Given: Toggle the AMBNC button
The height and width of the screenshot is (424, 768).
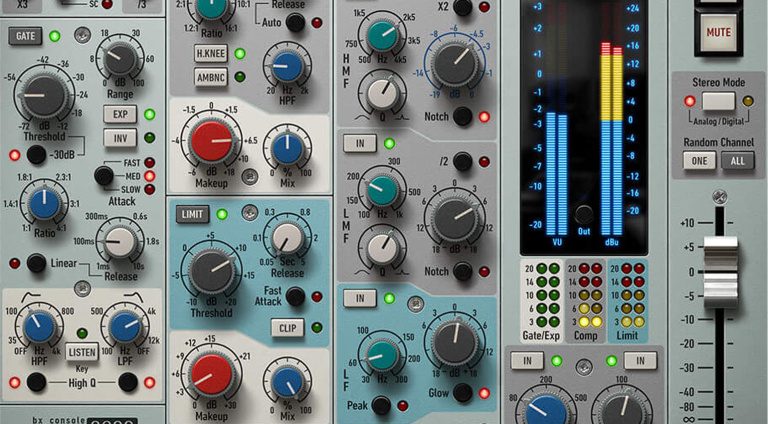Looking at the screenshot, I should 211,77.
